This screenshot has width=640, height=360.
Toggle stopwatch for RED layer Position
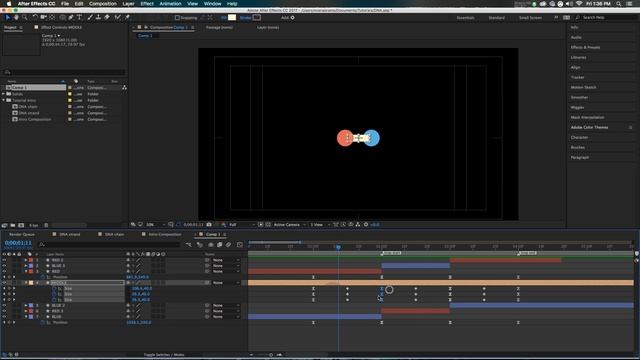[x=42, y=277]
